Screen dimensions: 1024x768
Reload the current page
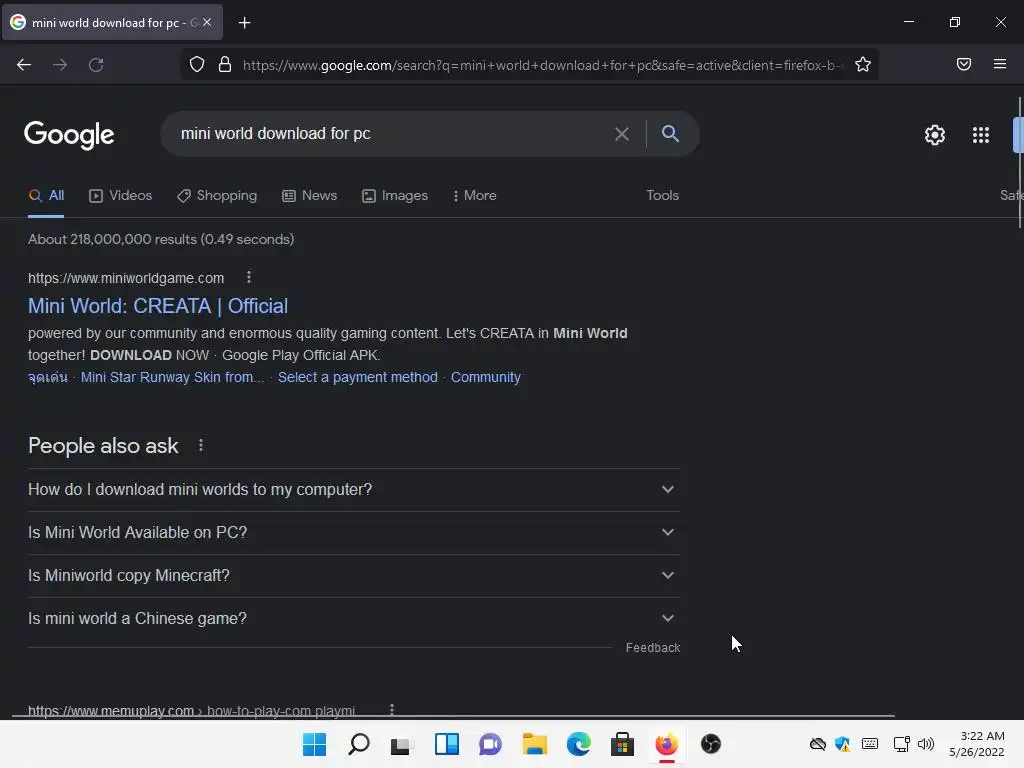tap(96, 65)
